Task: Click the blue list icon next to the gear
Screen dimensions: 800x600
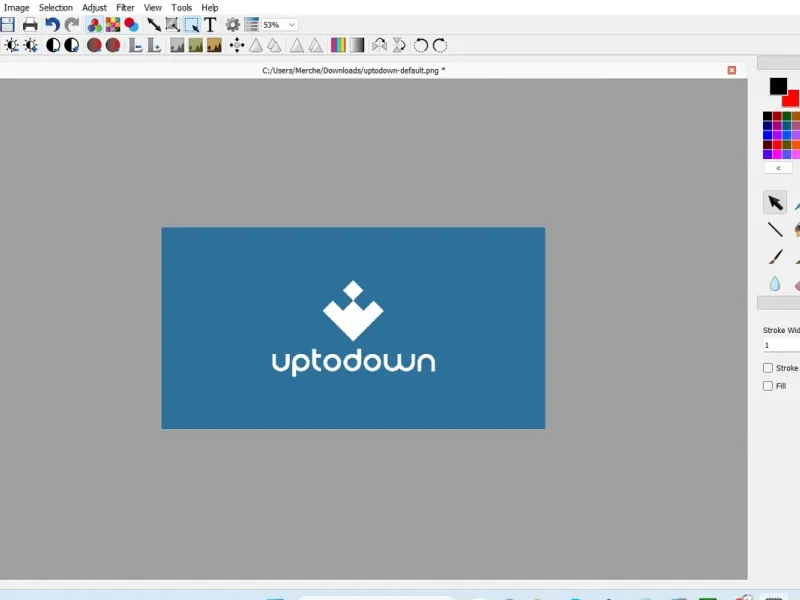Action: pos(252,24)
